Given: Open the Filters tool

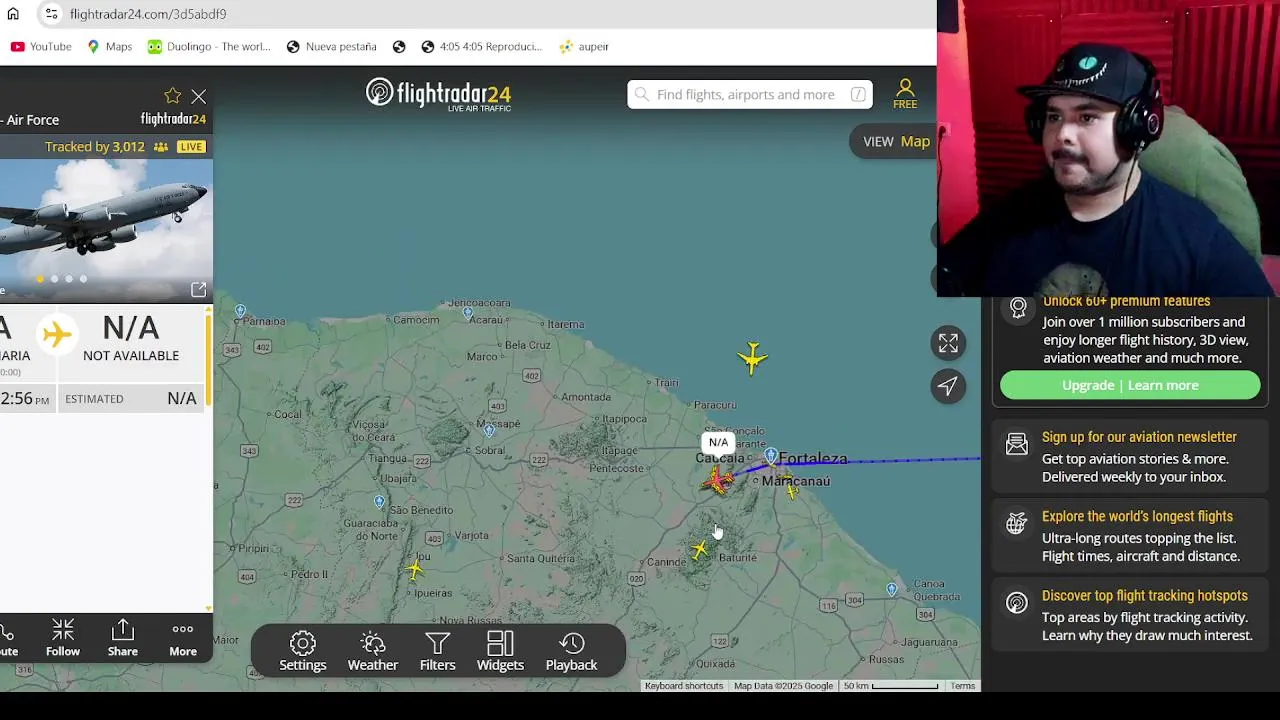Looking at the screenshot, I should 437,651.
